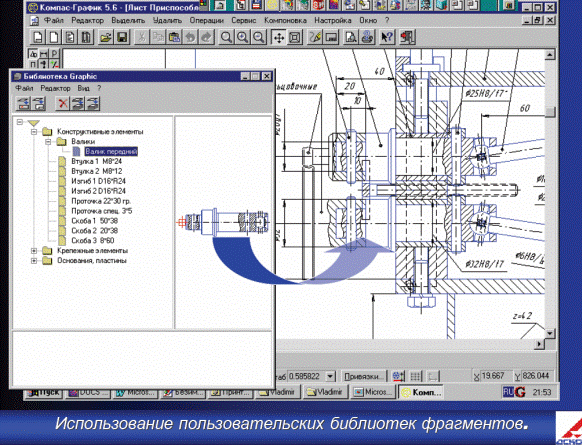Open an existing file with the folder icon
Viewport: 582px width, 445px height.
point(106,37)
